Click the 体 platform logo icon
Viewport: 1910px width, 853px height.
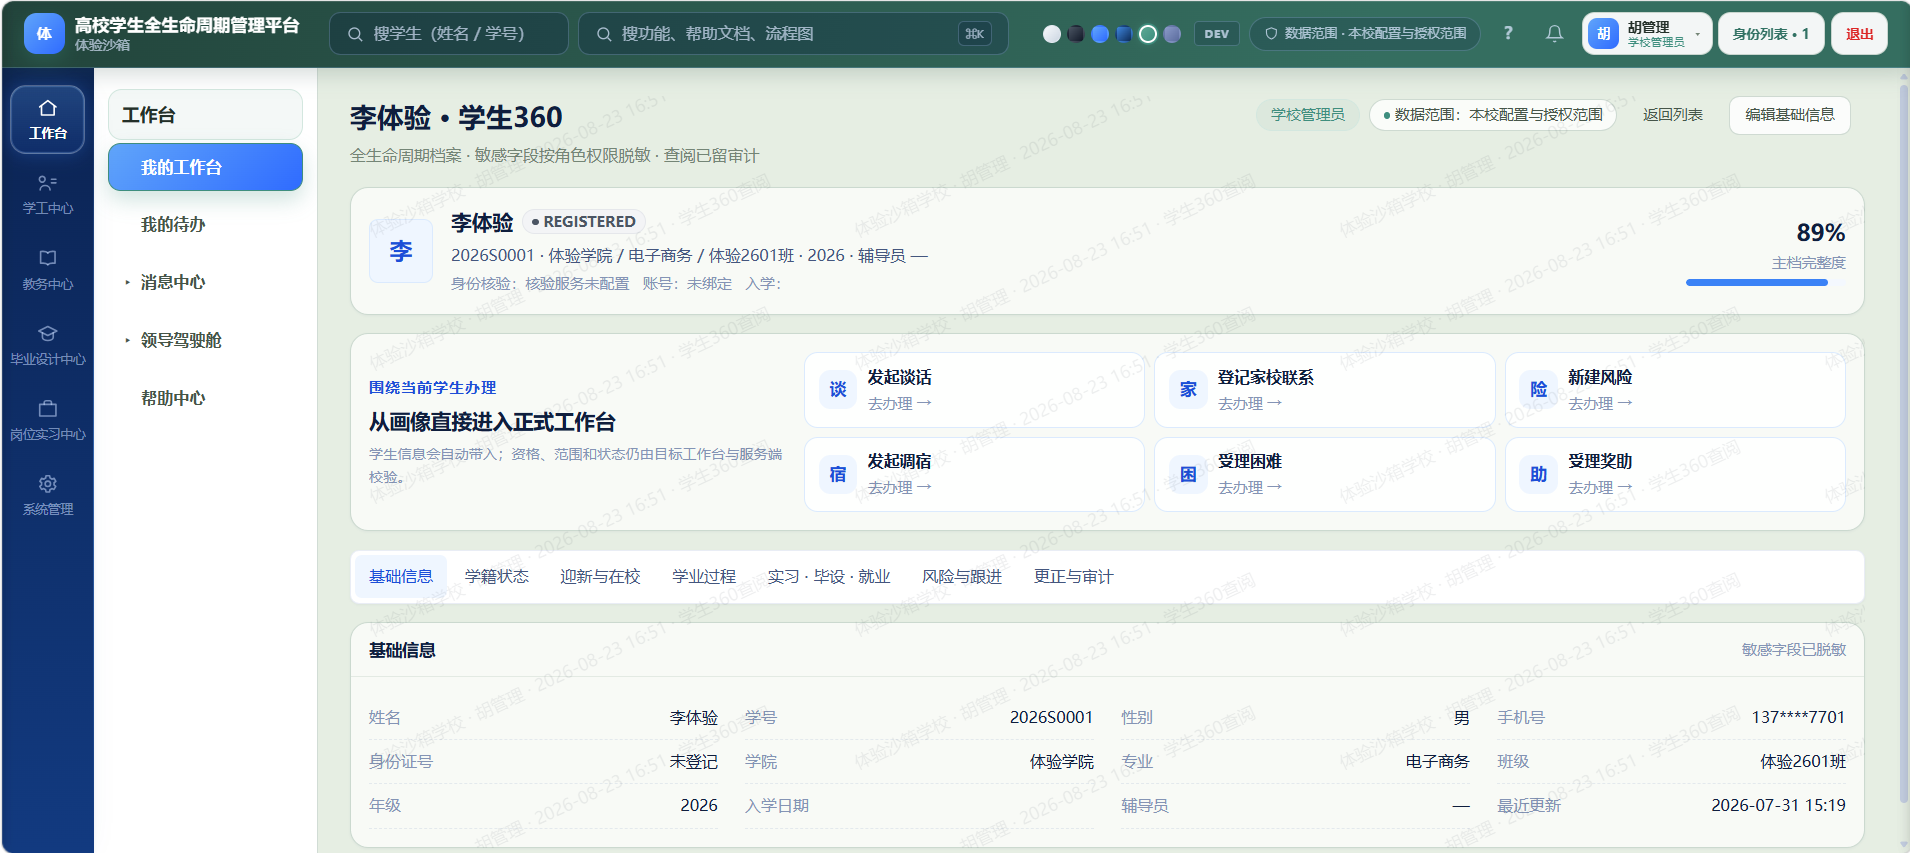[44, 34]
